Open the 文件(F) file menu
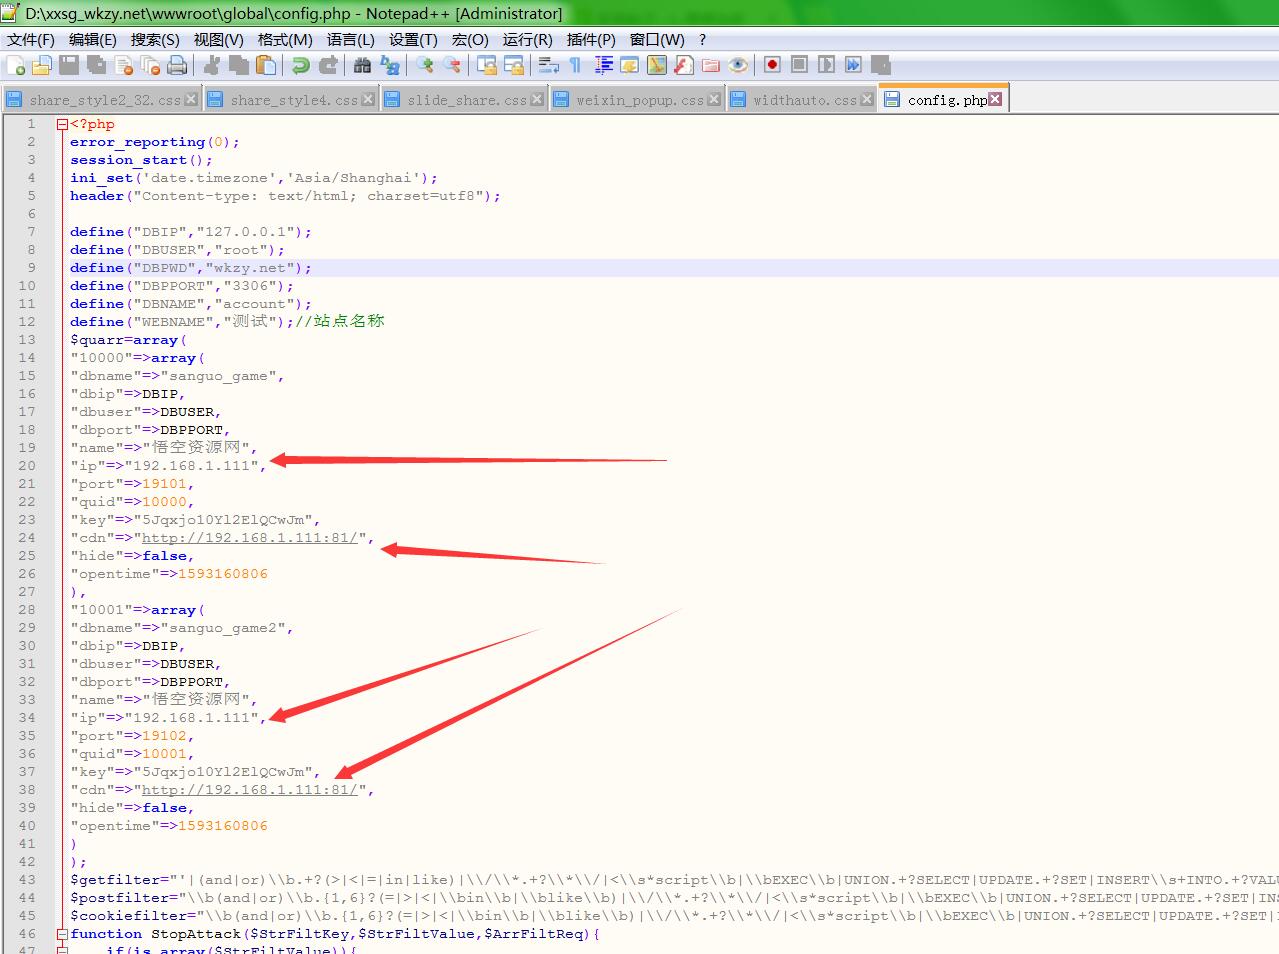1279x954 pixels. [x=31, y=40]
